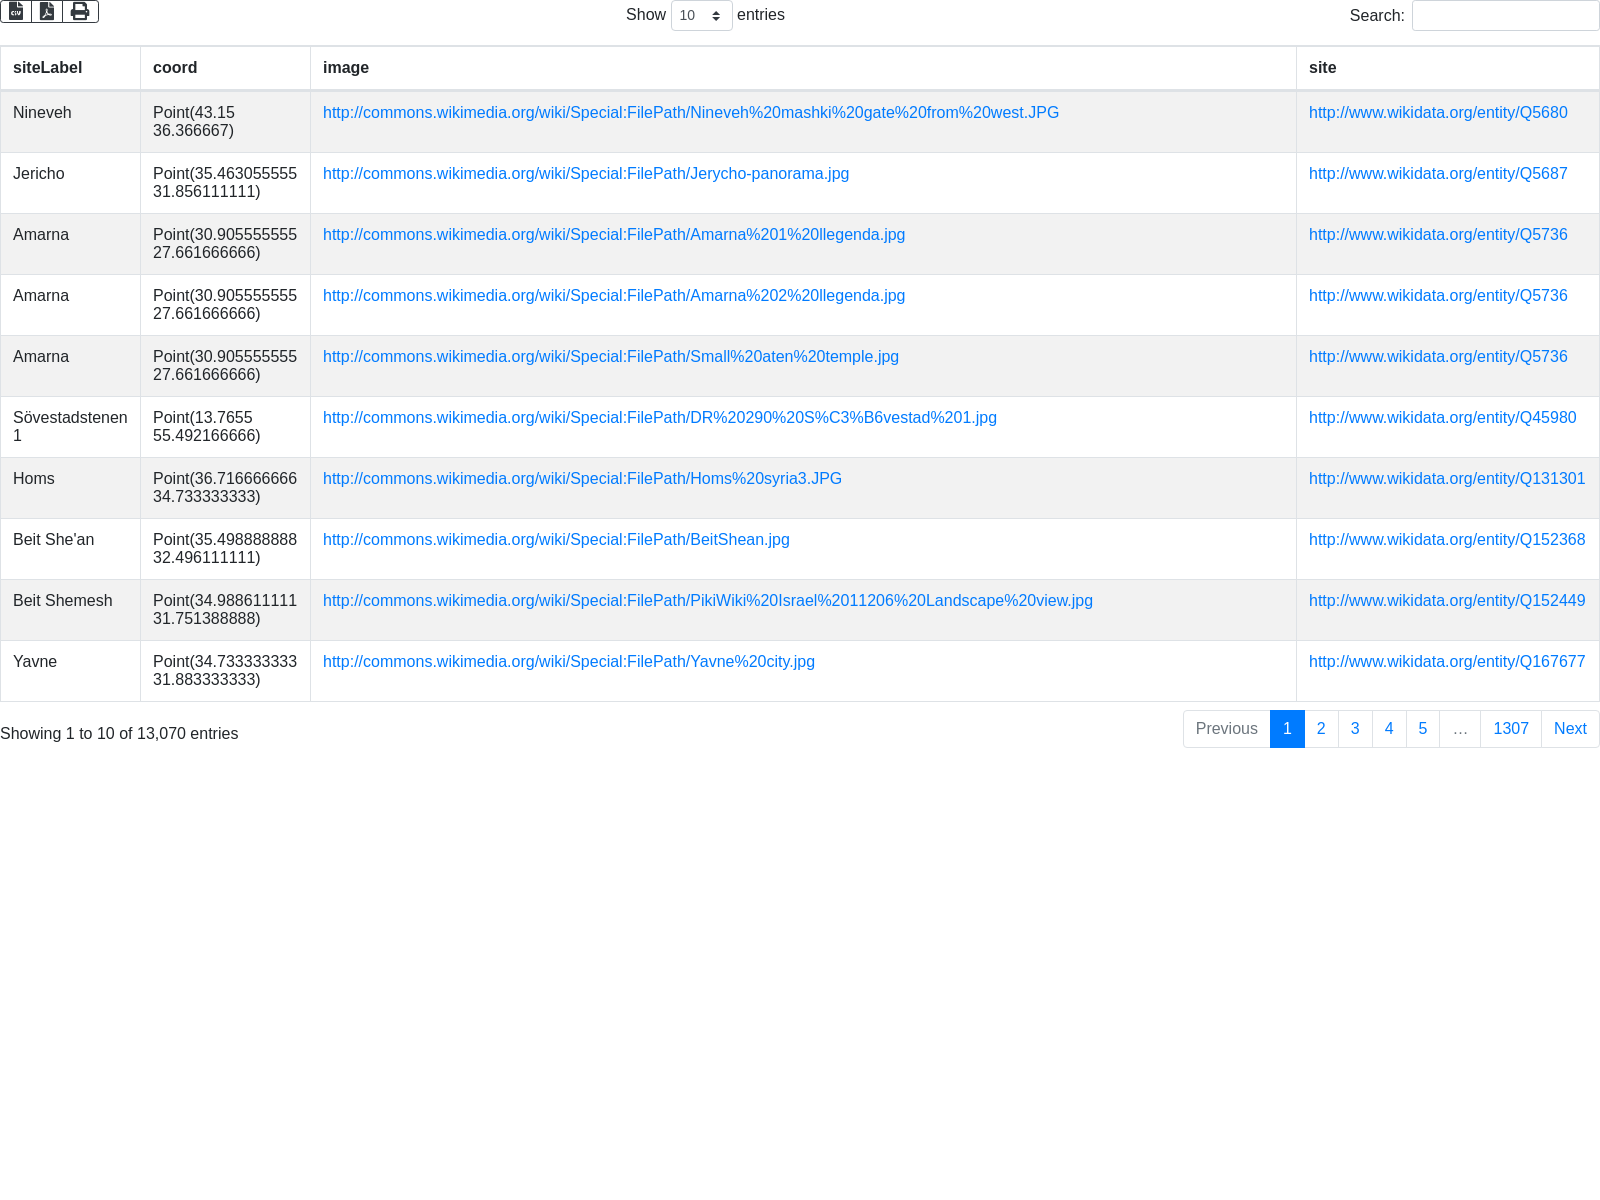Sort table by coord column

[x=175, y=68]
